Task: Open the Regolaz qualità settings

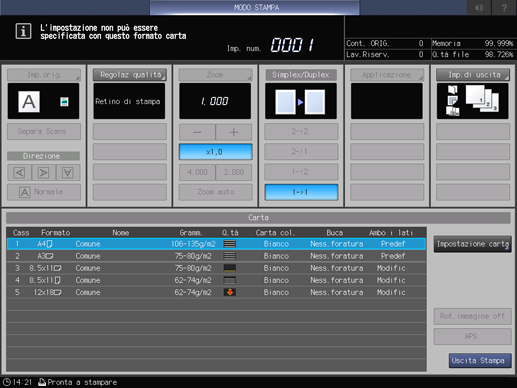Action: tap(130, 75)
